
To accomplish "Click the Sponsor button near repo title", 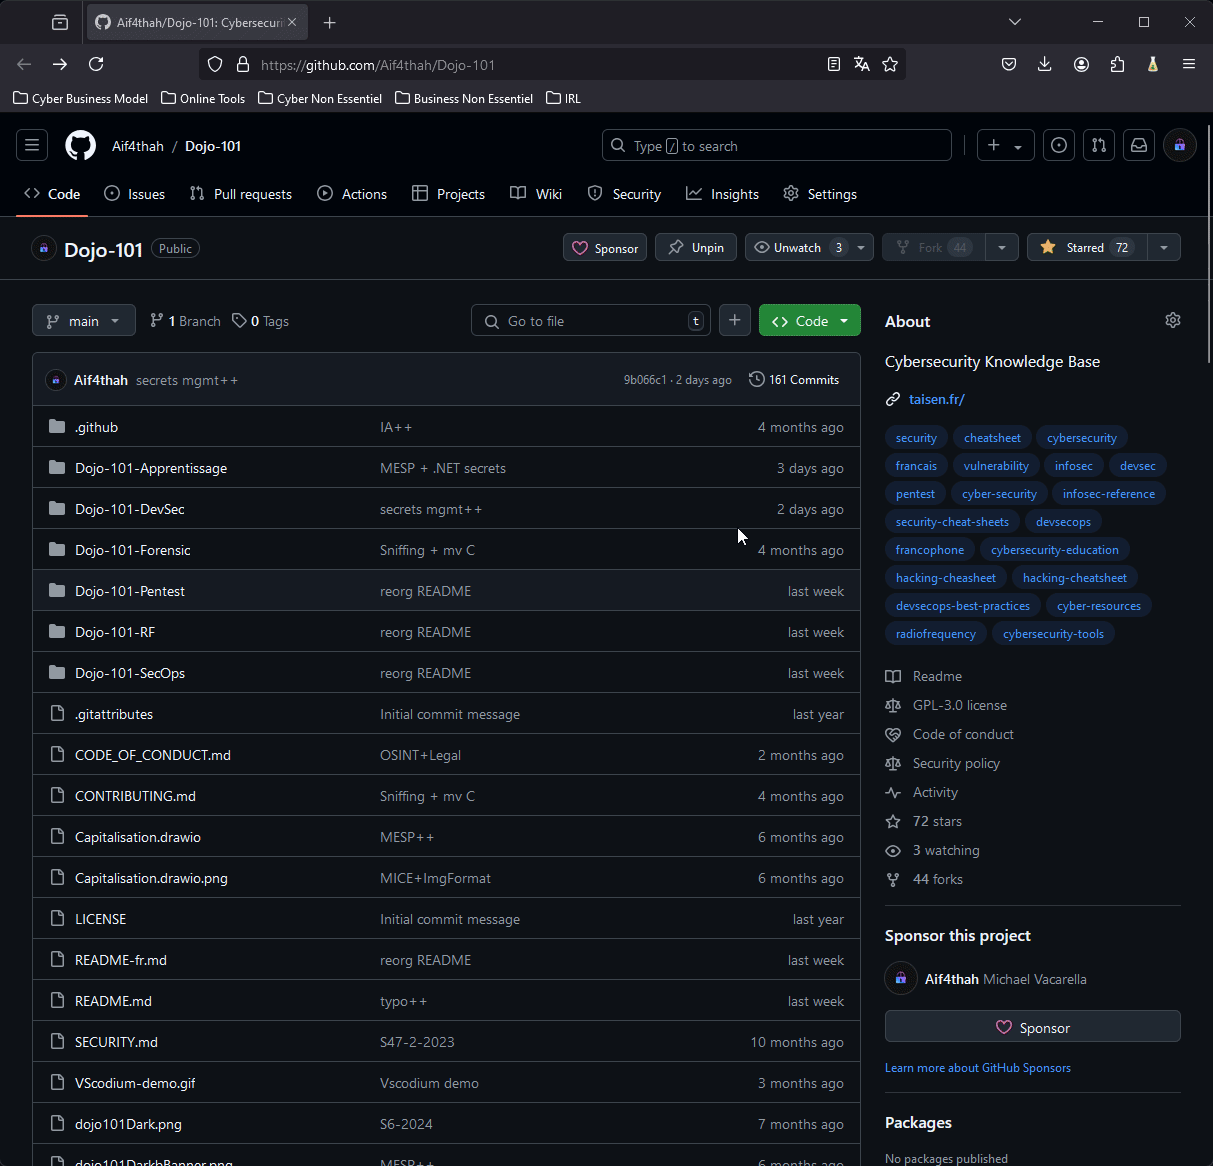I will pyautogui.click(x=605, y=247).
